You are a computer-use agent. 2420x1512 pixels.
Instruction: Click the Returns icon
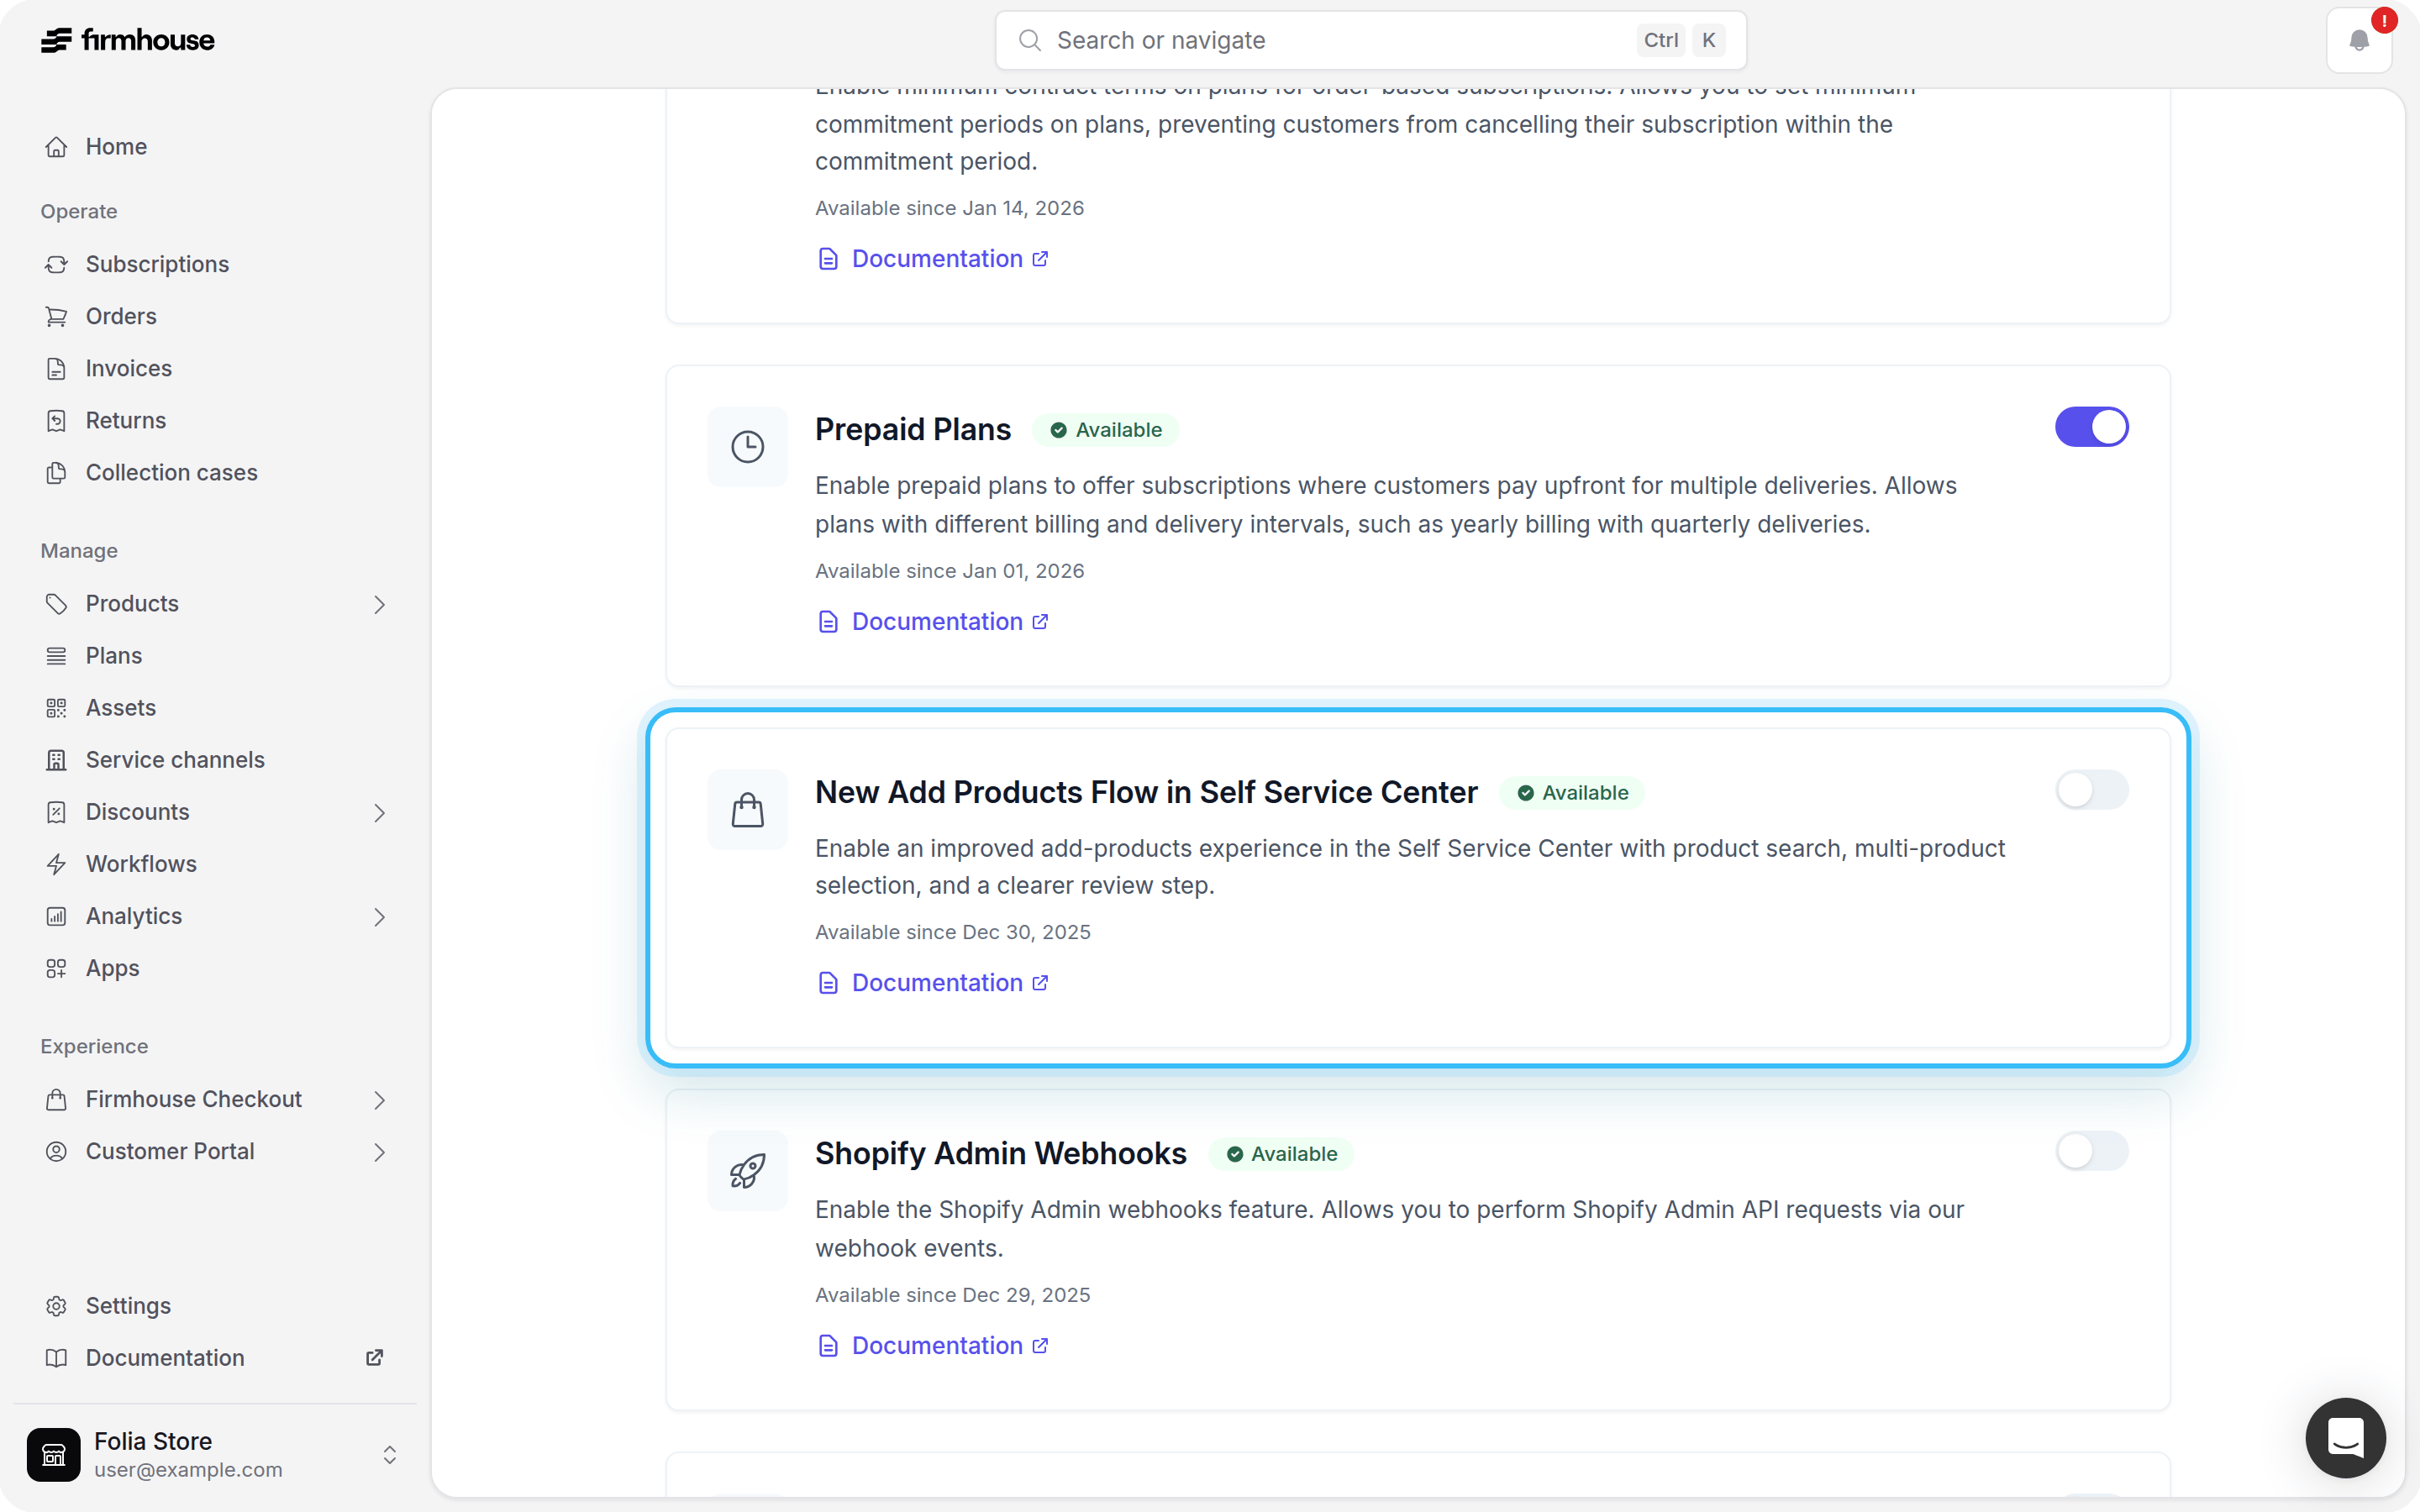coord(57,420)
